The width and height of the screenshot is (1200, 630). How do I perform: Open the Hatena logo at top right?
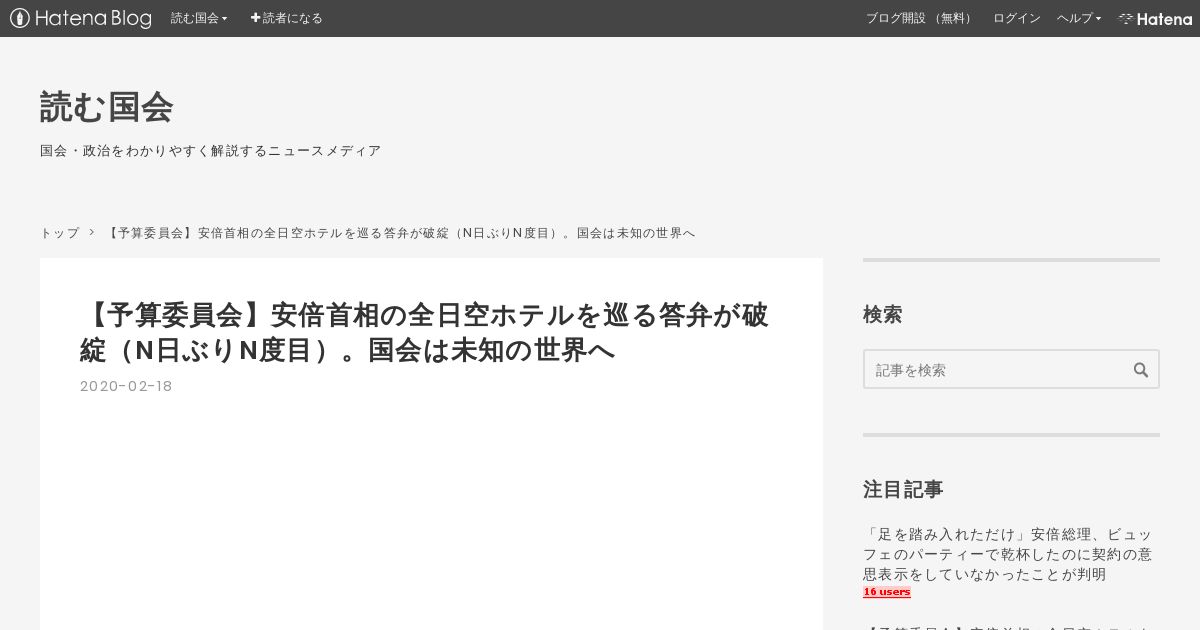pyautogui.click(x=1155, y=18)
